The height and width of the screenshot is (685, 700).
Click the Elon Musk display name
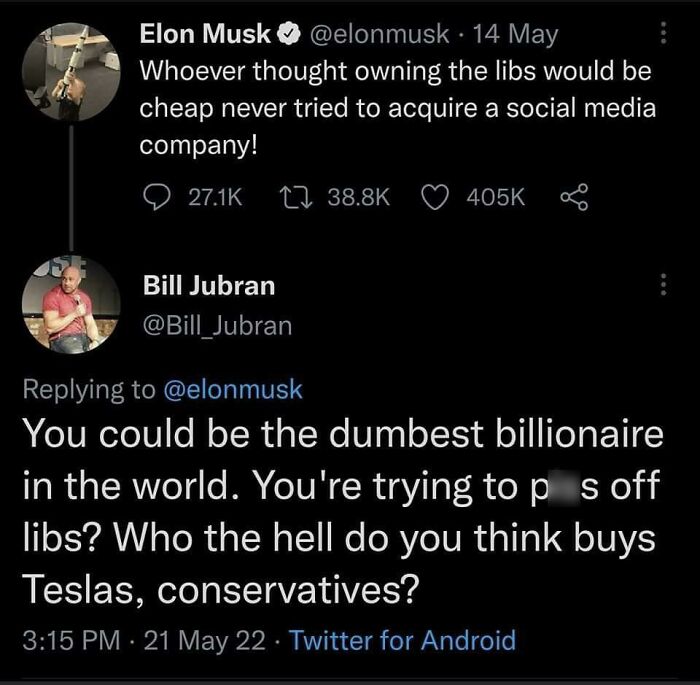(x=206, y=35)
